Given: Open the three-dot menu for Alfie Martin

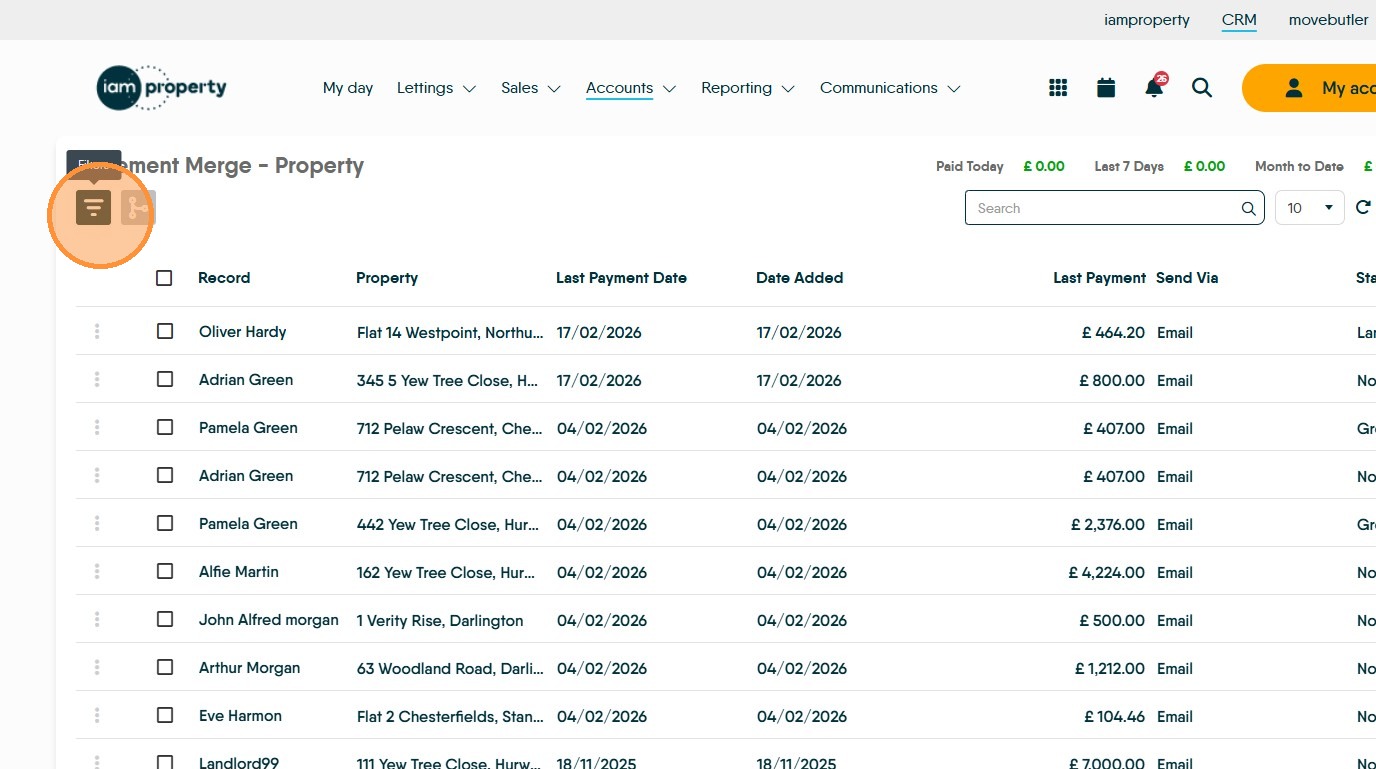Looking at the screenshot, I should coord(97,571).
